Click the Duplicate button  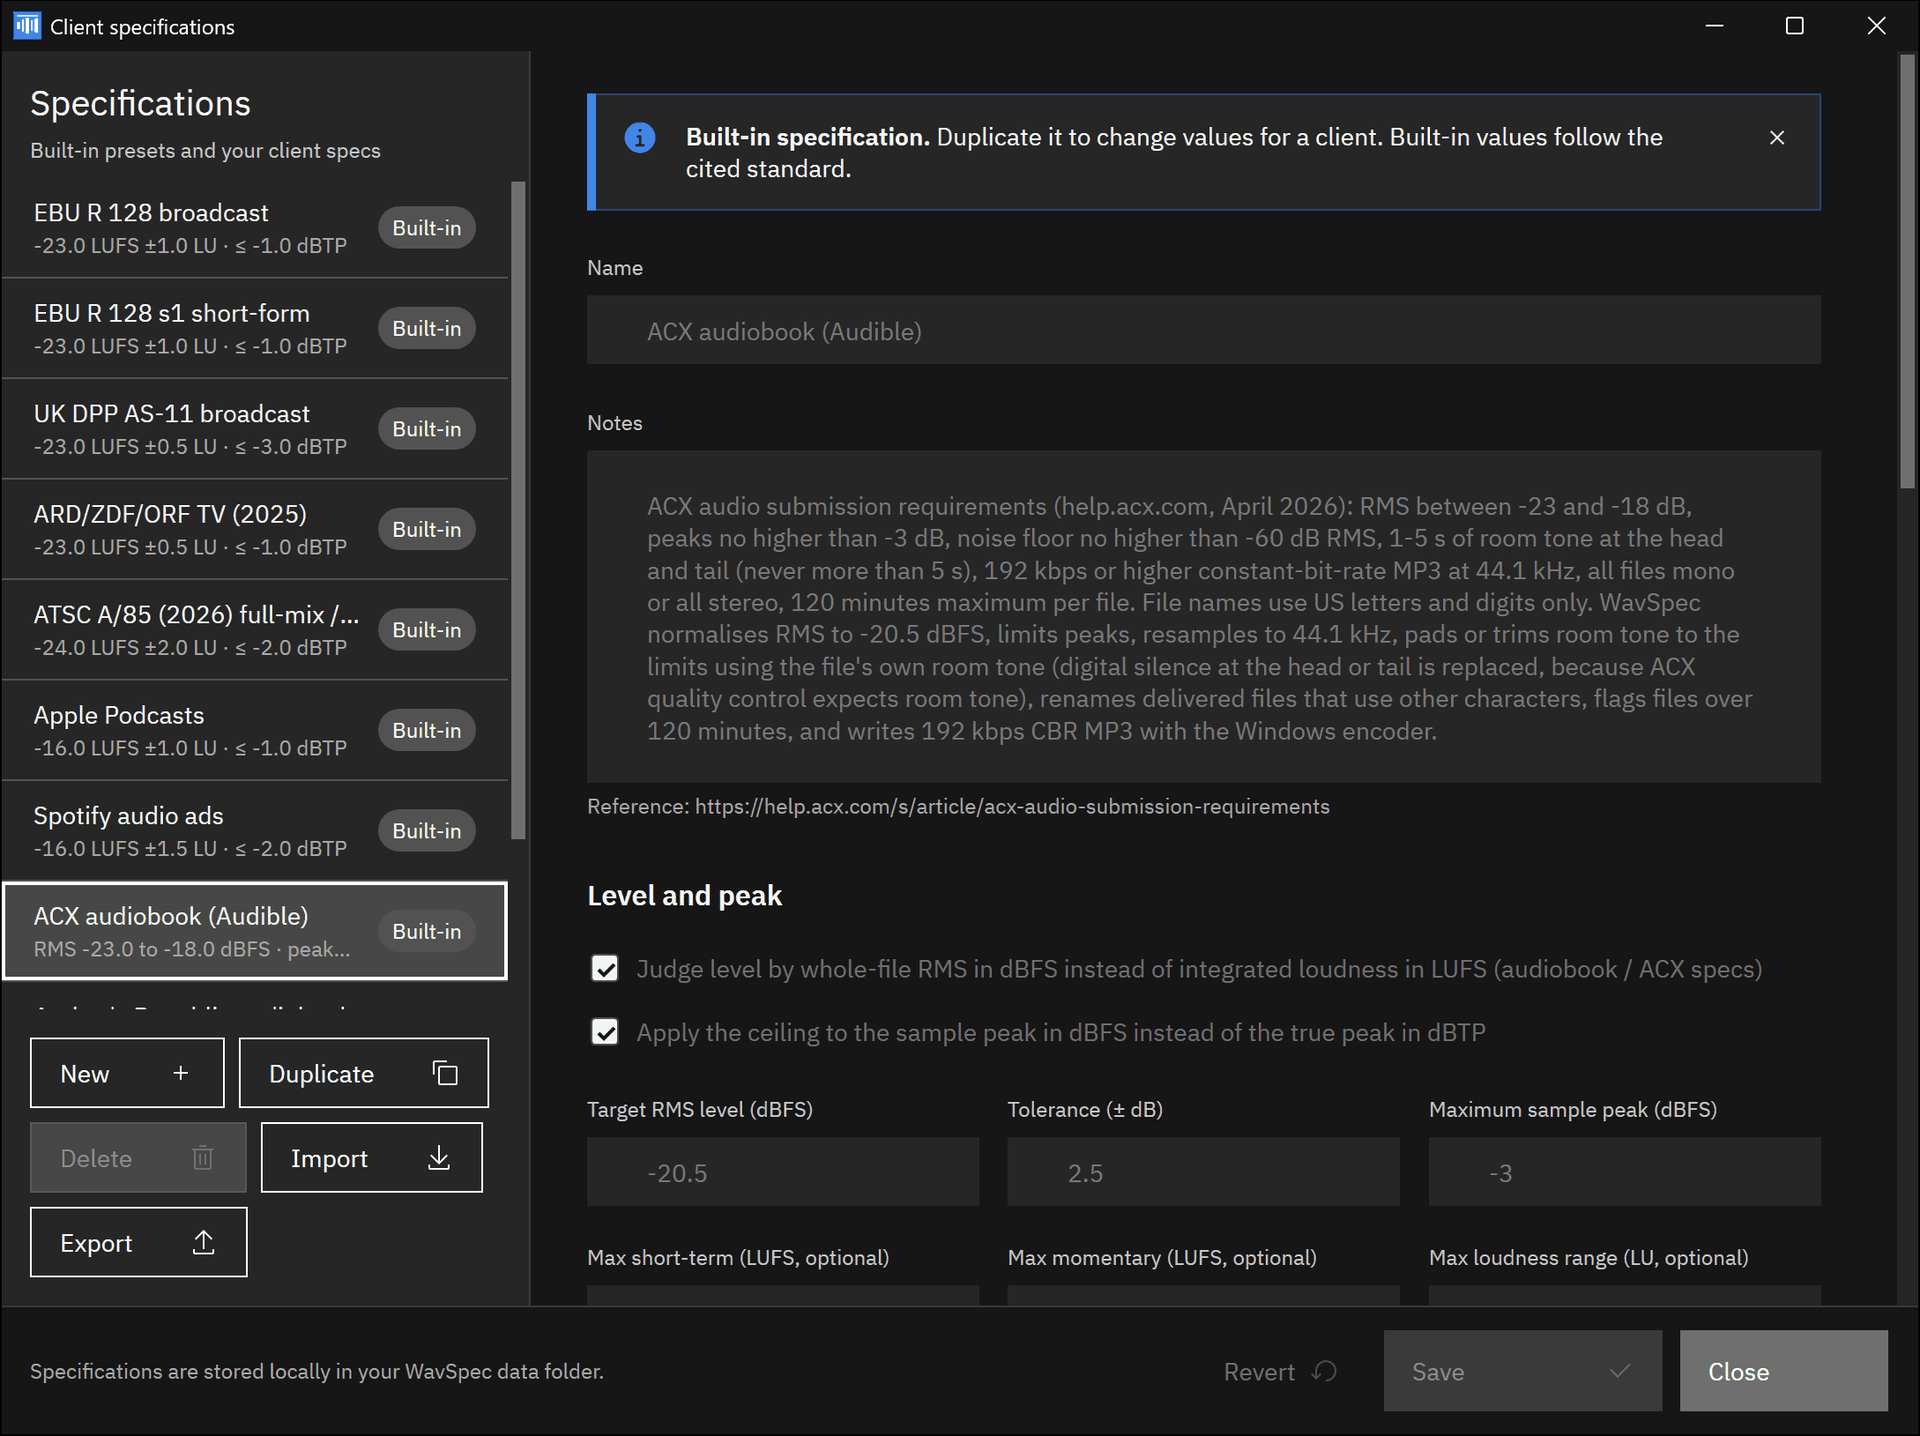364,1073
